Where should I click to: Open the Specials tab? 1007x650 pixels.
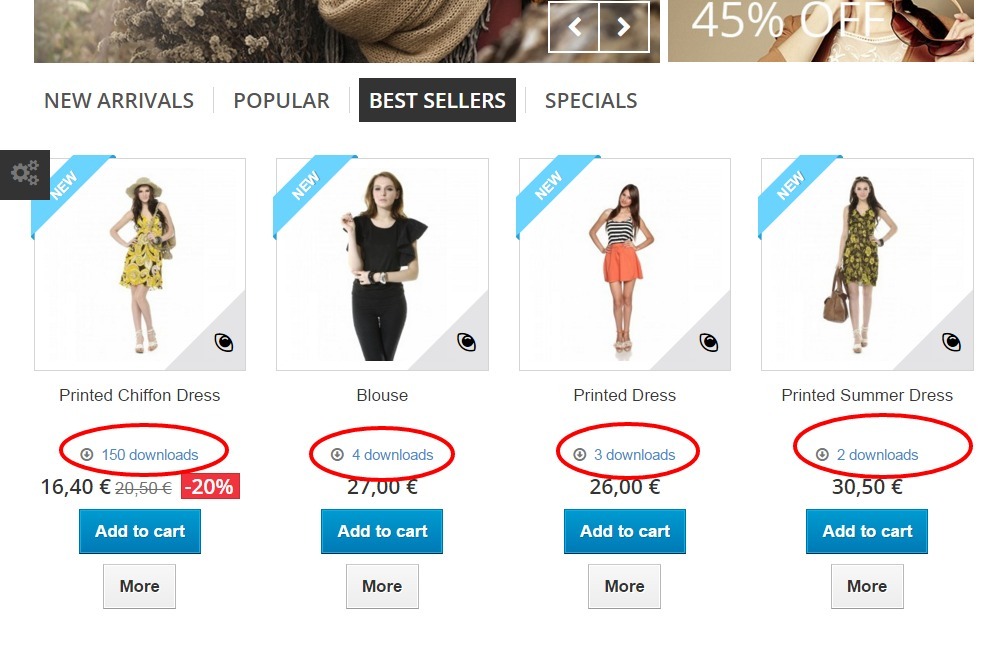[x=591, y=101]
